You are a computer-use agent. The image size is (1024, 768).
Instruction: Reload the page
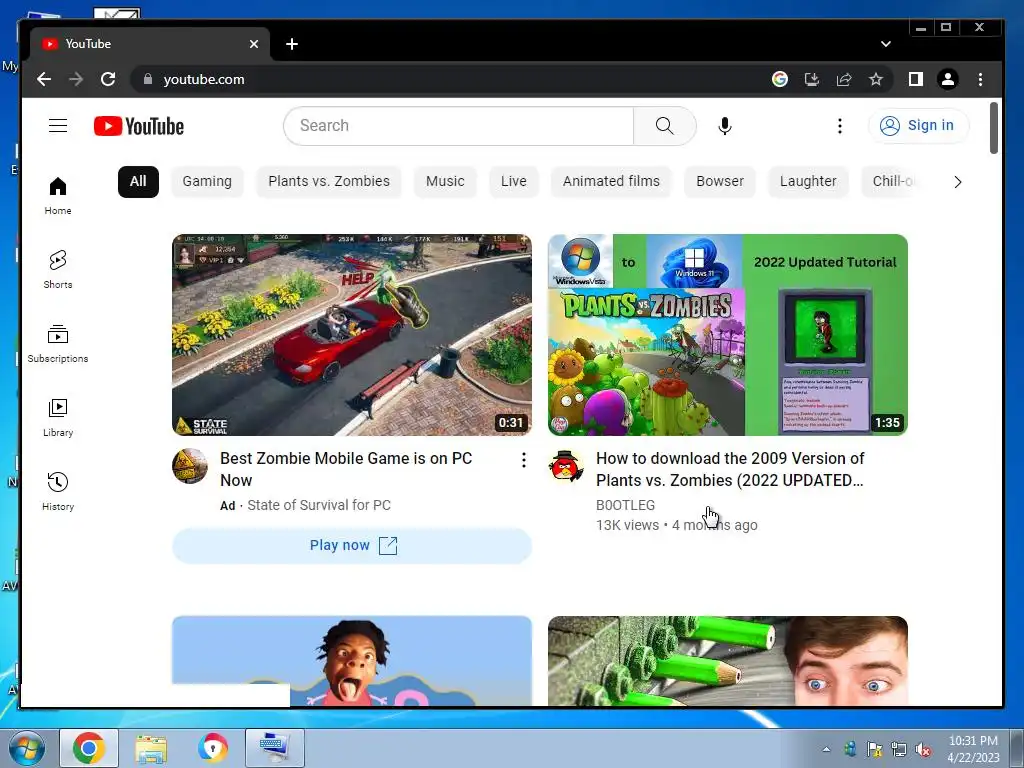(108, 79)
